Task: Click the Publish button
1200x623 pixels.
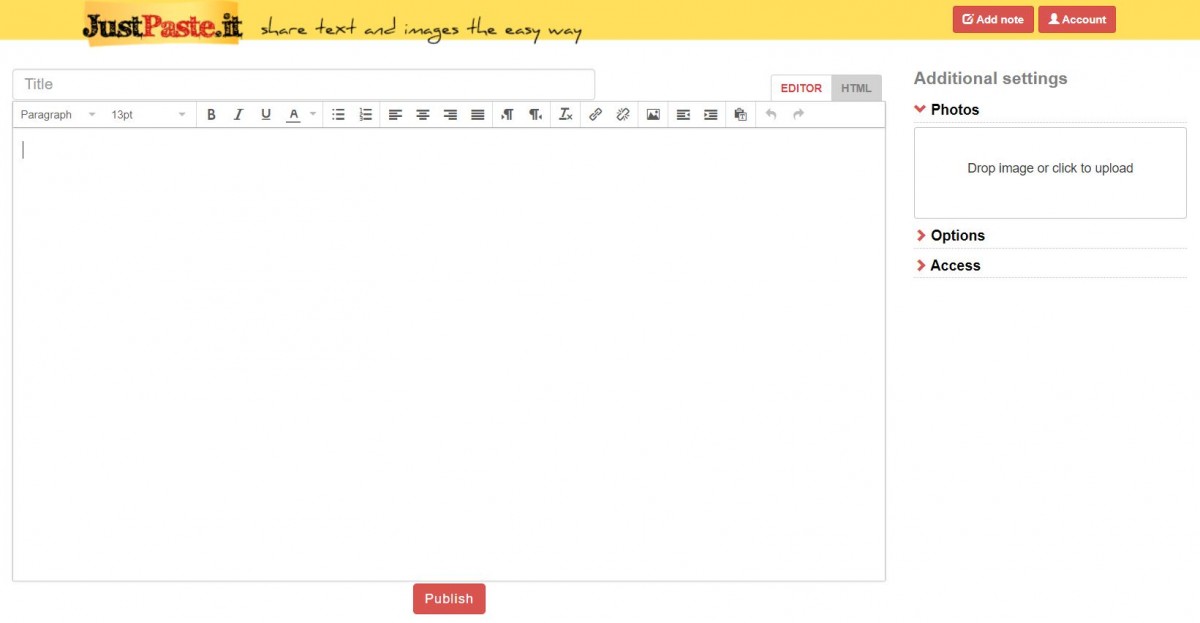Action: [x=449, y=599]
